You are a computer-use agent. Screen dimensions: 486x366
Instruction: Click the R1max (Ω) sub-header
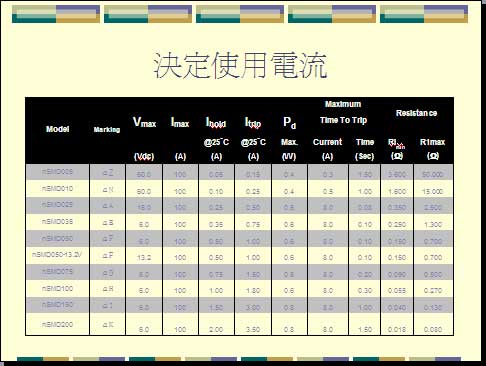tap(432, 149)
